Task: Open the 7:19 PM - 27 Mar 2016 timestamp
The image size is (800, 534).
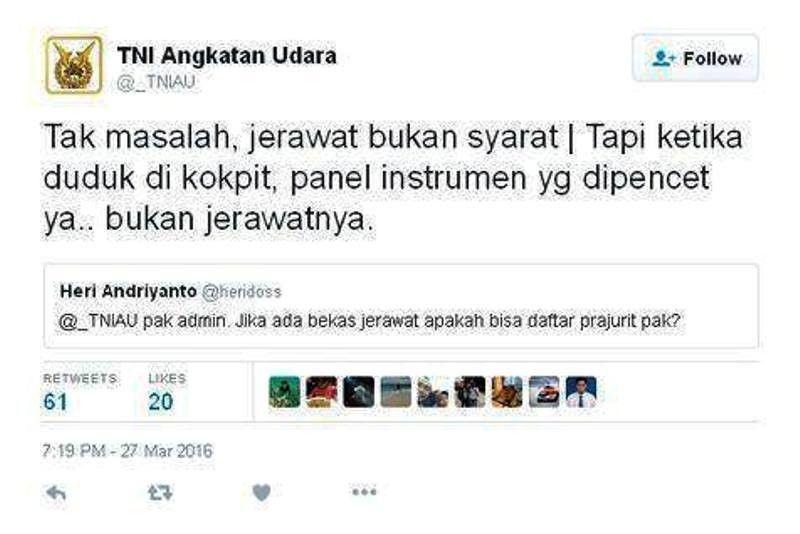Action: pyautogui.click(x=127, y=451)
